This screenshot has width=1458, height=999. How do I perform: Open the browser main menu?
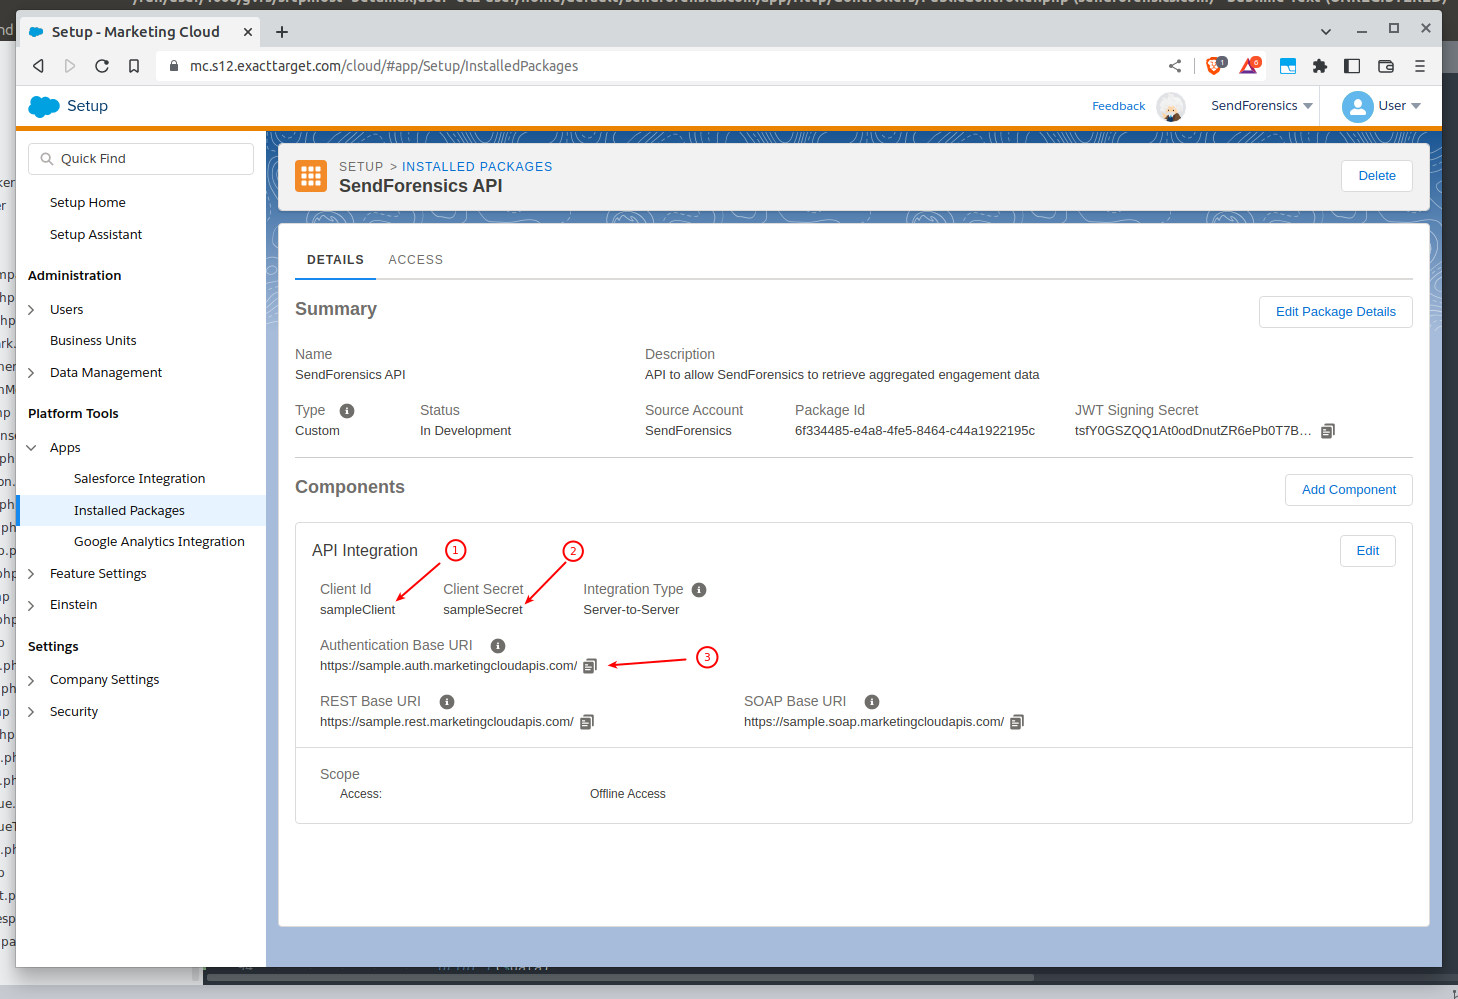tap(1420, 66)
